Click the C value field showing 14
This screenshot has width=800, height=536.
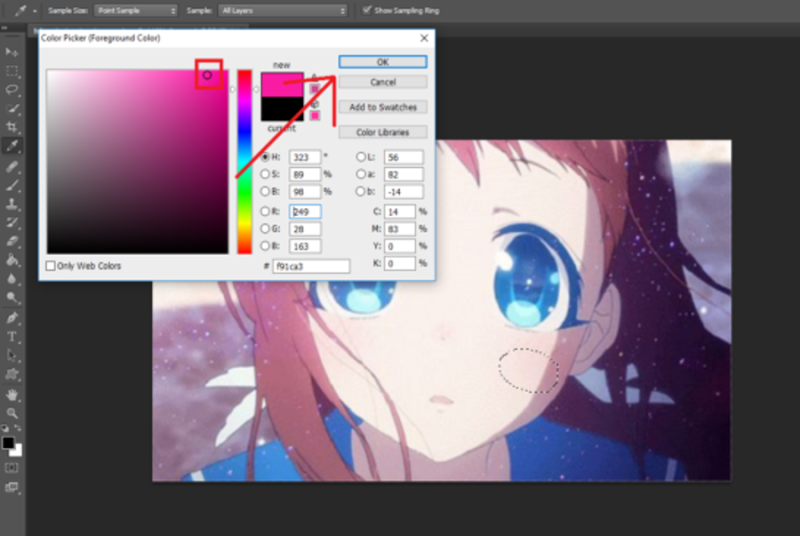pos(400,212)
